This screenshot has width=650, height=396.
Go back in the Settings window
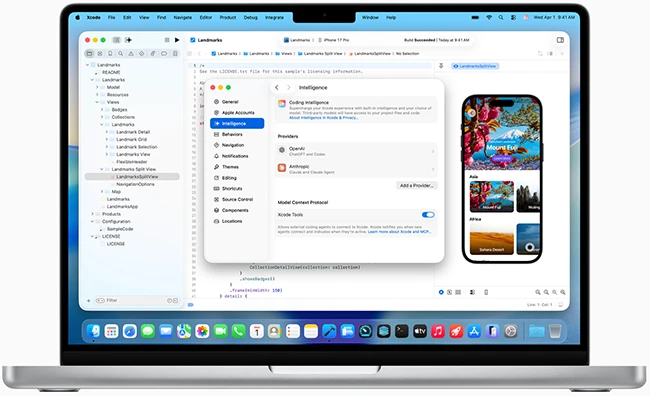(277, 87)
